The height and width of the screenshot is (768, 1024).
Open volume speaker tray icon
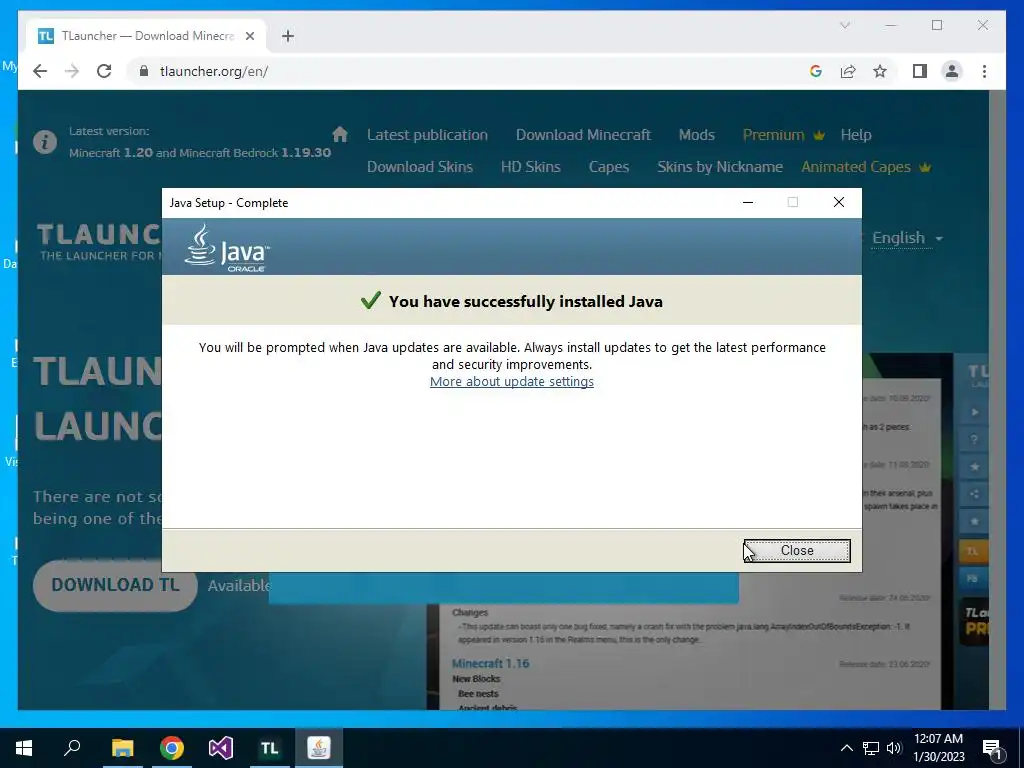pos(894,748)
